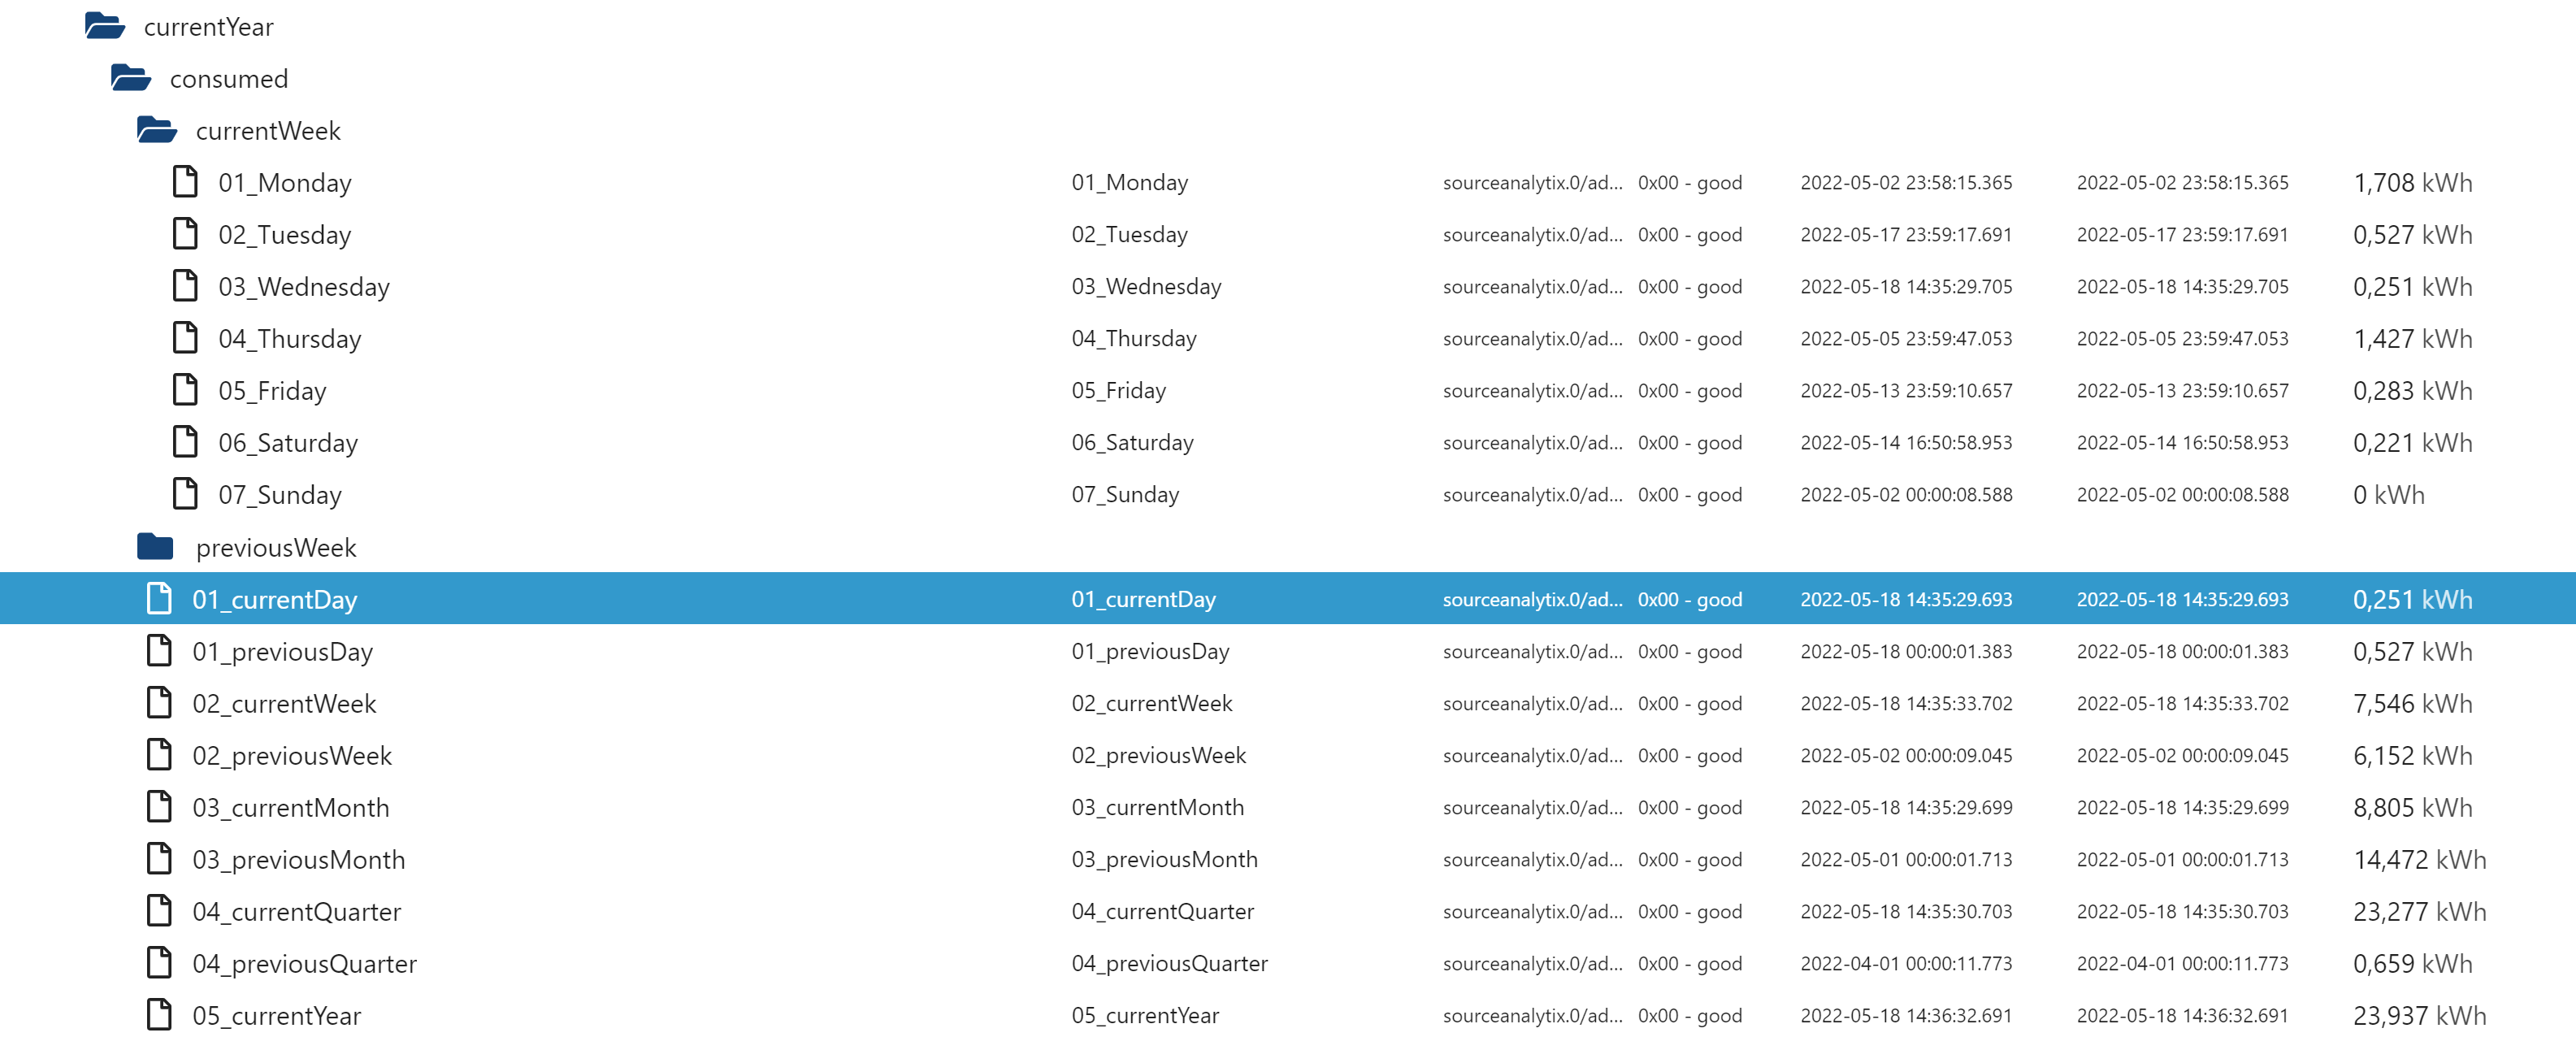The height and width of the screenshot is (1050, 2576).
Task: Collapse the currentYear folder icon
Action: [x=104, y=26]
